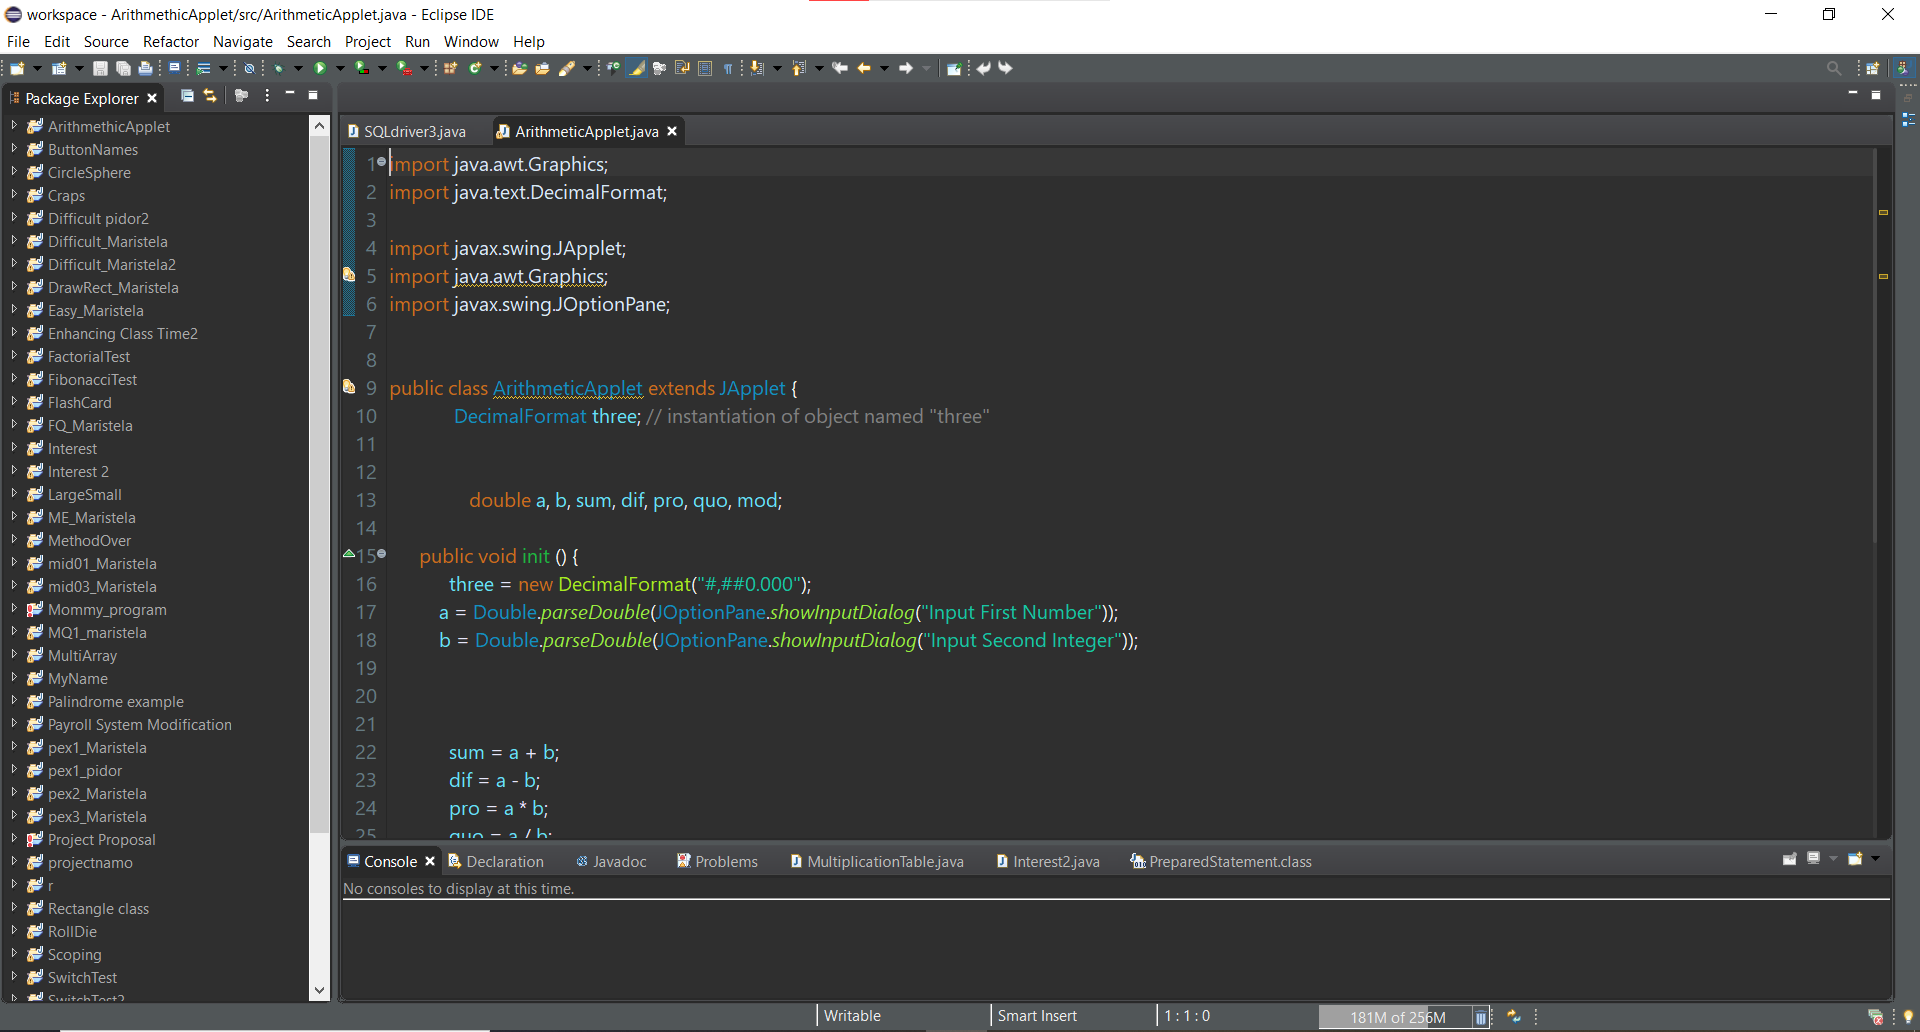Toggle Link with Editor in Package Explorer

pyautogui.click(x=210, y=96)
